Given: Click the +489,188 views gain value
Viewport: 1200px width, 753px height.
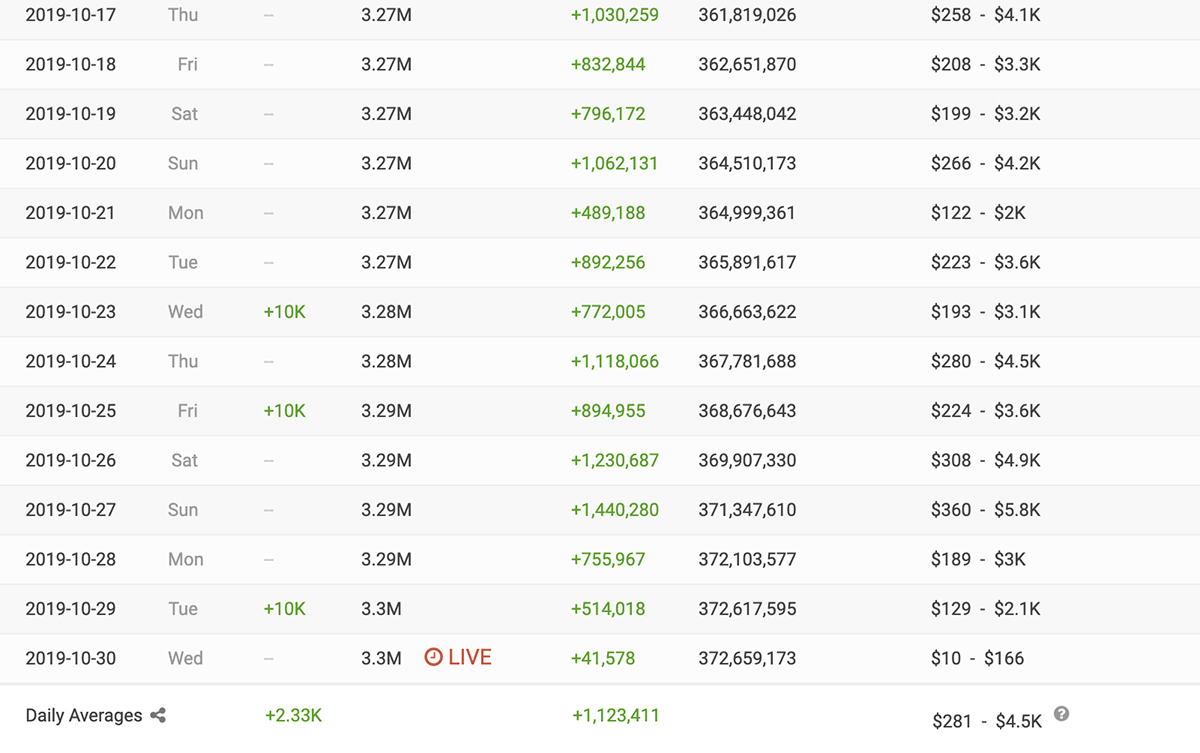Looking at the screenshot, I should point(608,213).
